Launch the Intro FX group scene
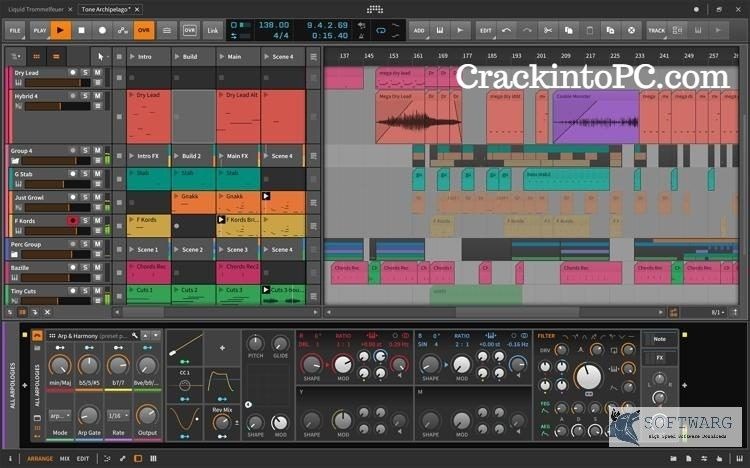This screenshot has width=750, height=468. [132, 156]
